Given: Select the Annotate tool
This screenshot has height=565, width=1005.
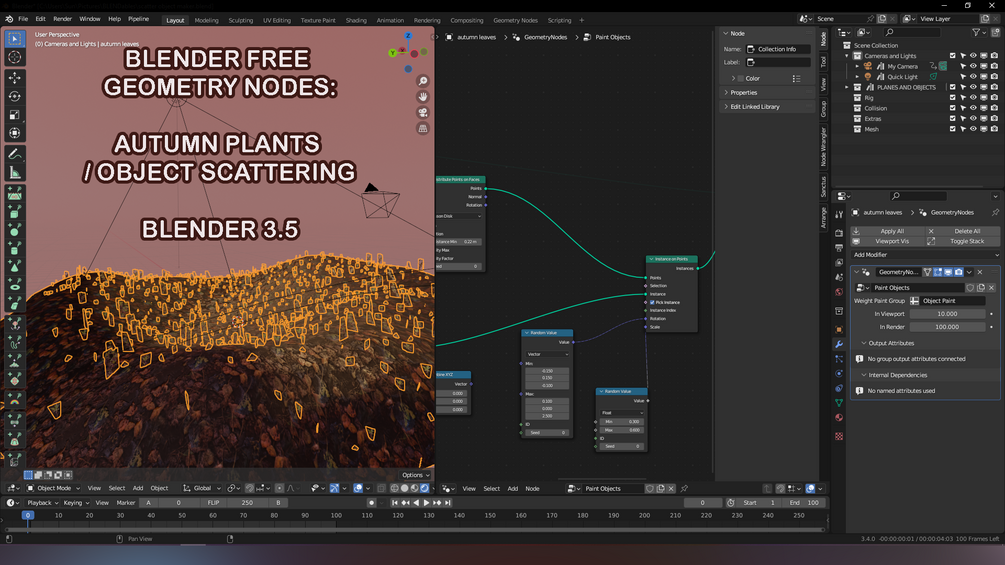Looking at the screenshot, I should tap(14, 154).
